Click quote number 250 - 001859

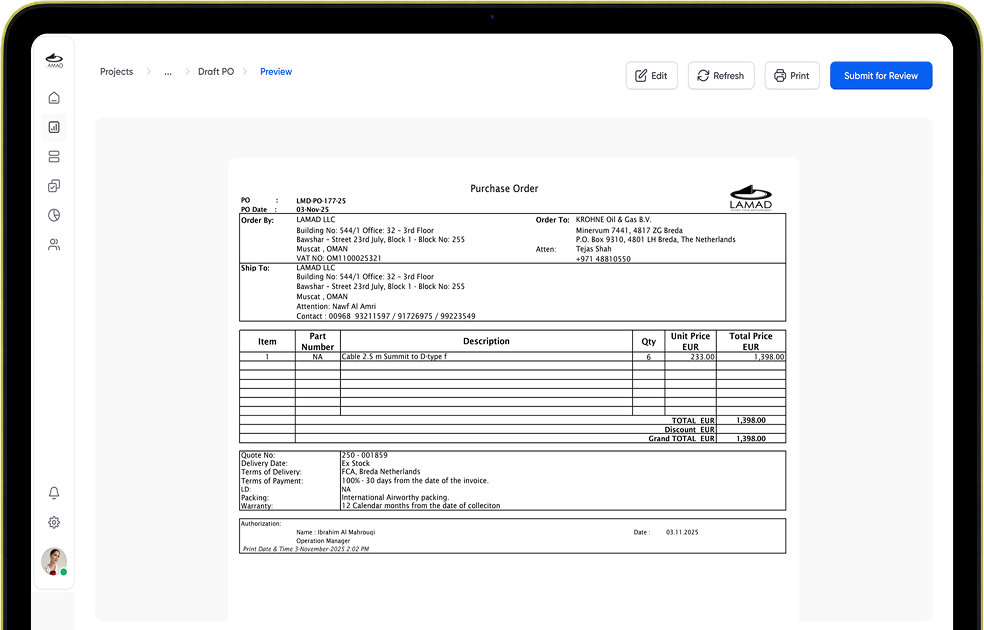coord(365,455)
